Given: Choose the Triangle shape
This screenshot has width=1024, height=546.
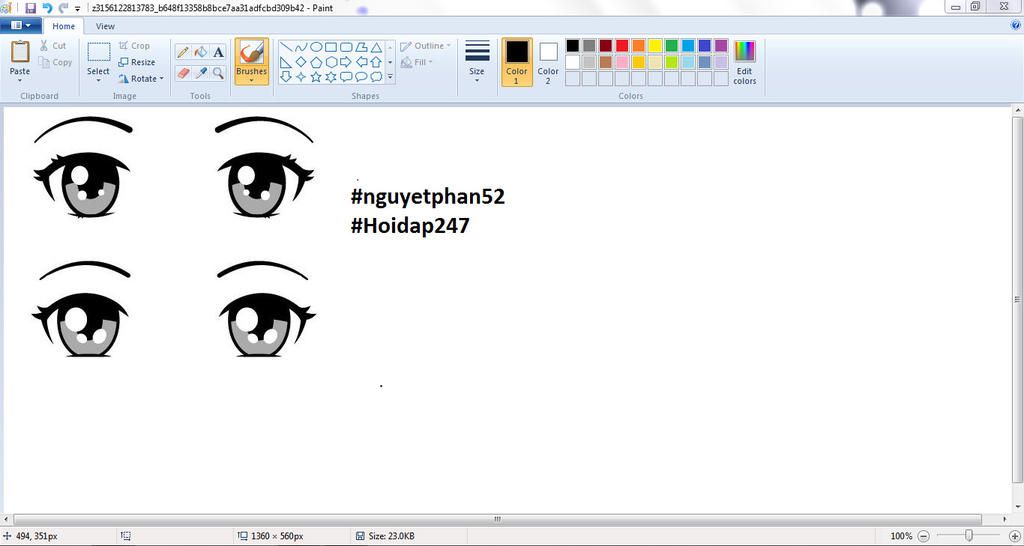Looking at the screenshot, I should [x=376, y=47].
